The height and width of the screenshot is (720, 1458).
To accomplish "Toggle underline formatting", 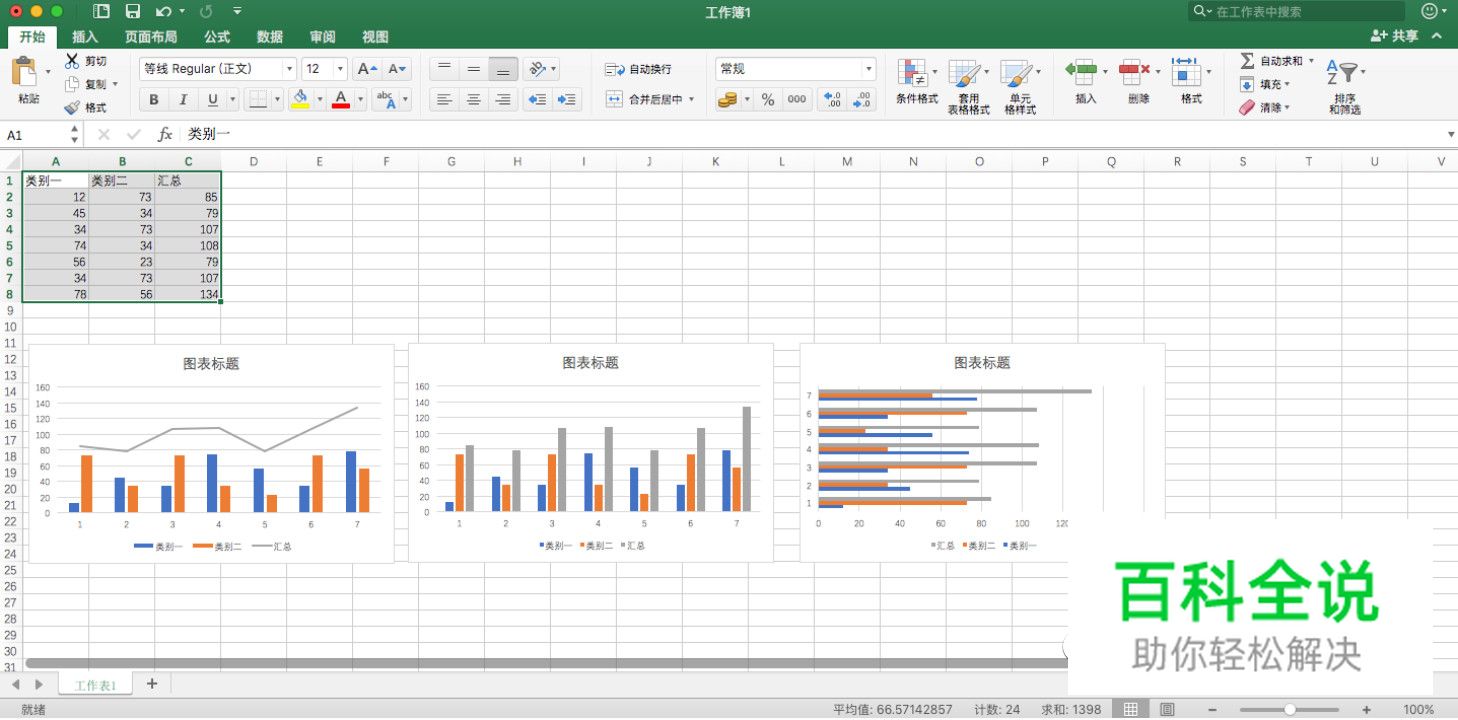I will pyautogui.click(x=211, y=100).
